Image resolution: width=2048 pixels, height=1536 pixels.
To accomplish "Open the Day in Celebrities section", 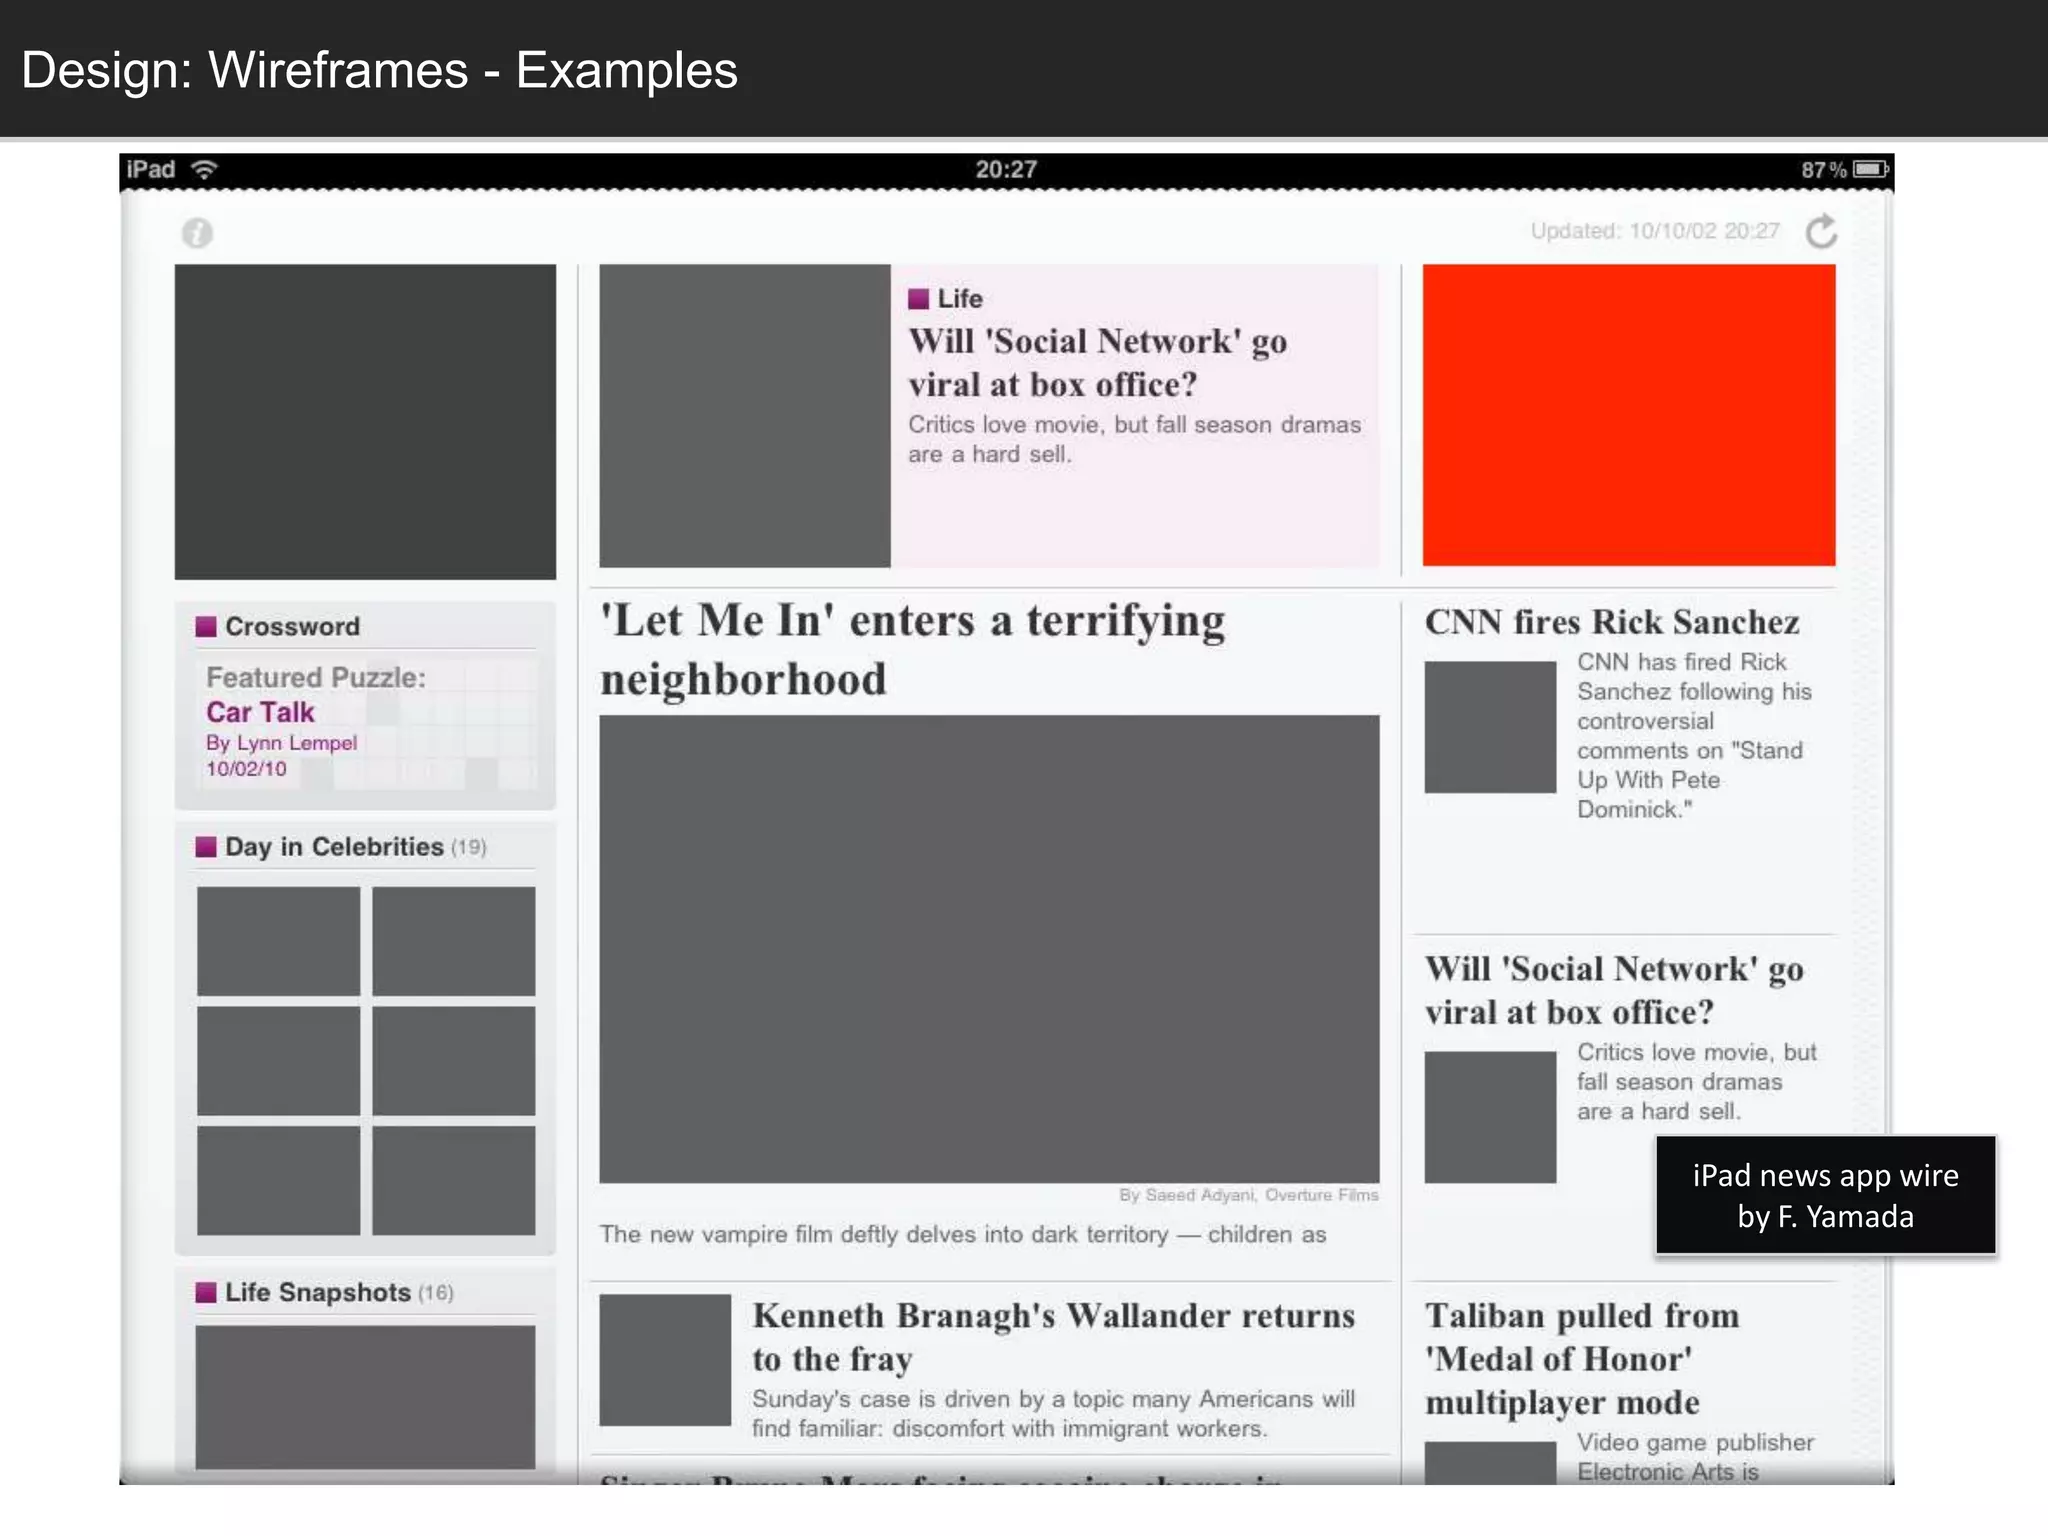I will [x=341, y=847].
